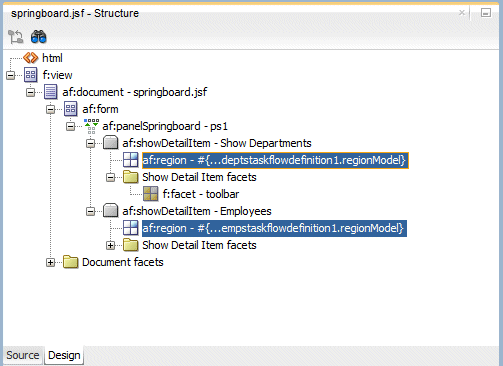This screenshot has height=366, width=503.
Task: Select the af:form row
Action: click(100, 109)
